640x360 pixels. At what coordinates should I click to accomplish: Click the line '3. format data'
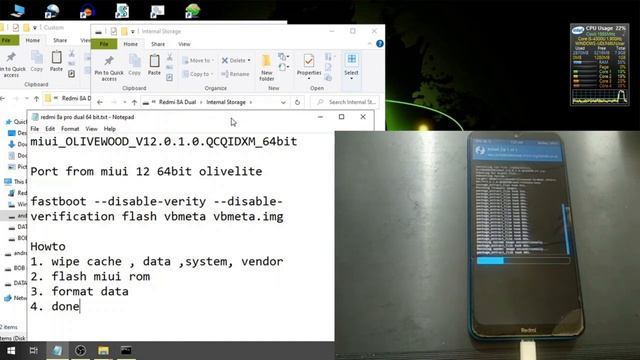(x=80, y=291)
